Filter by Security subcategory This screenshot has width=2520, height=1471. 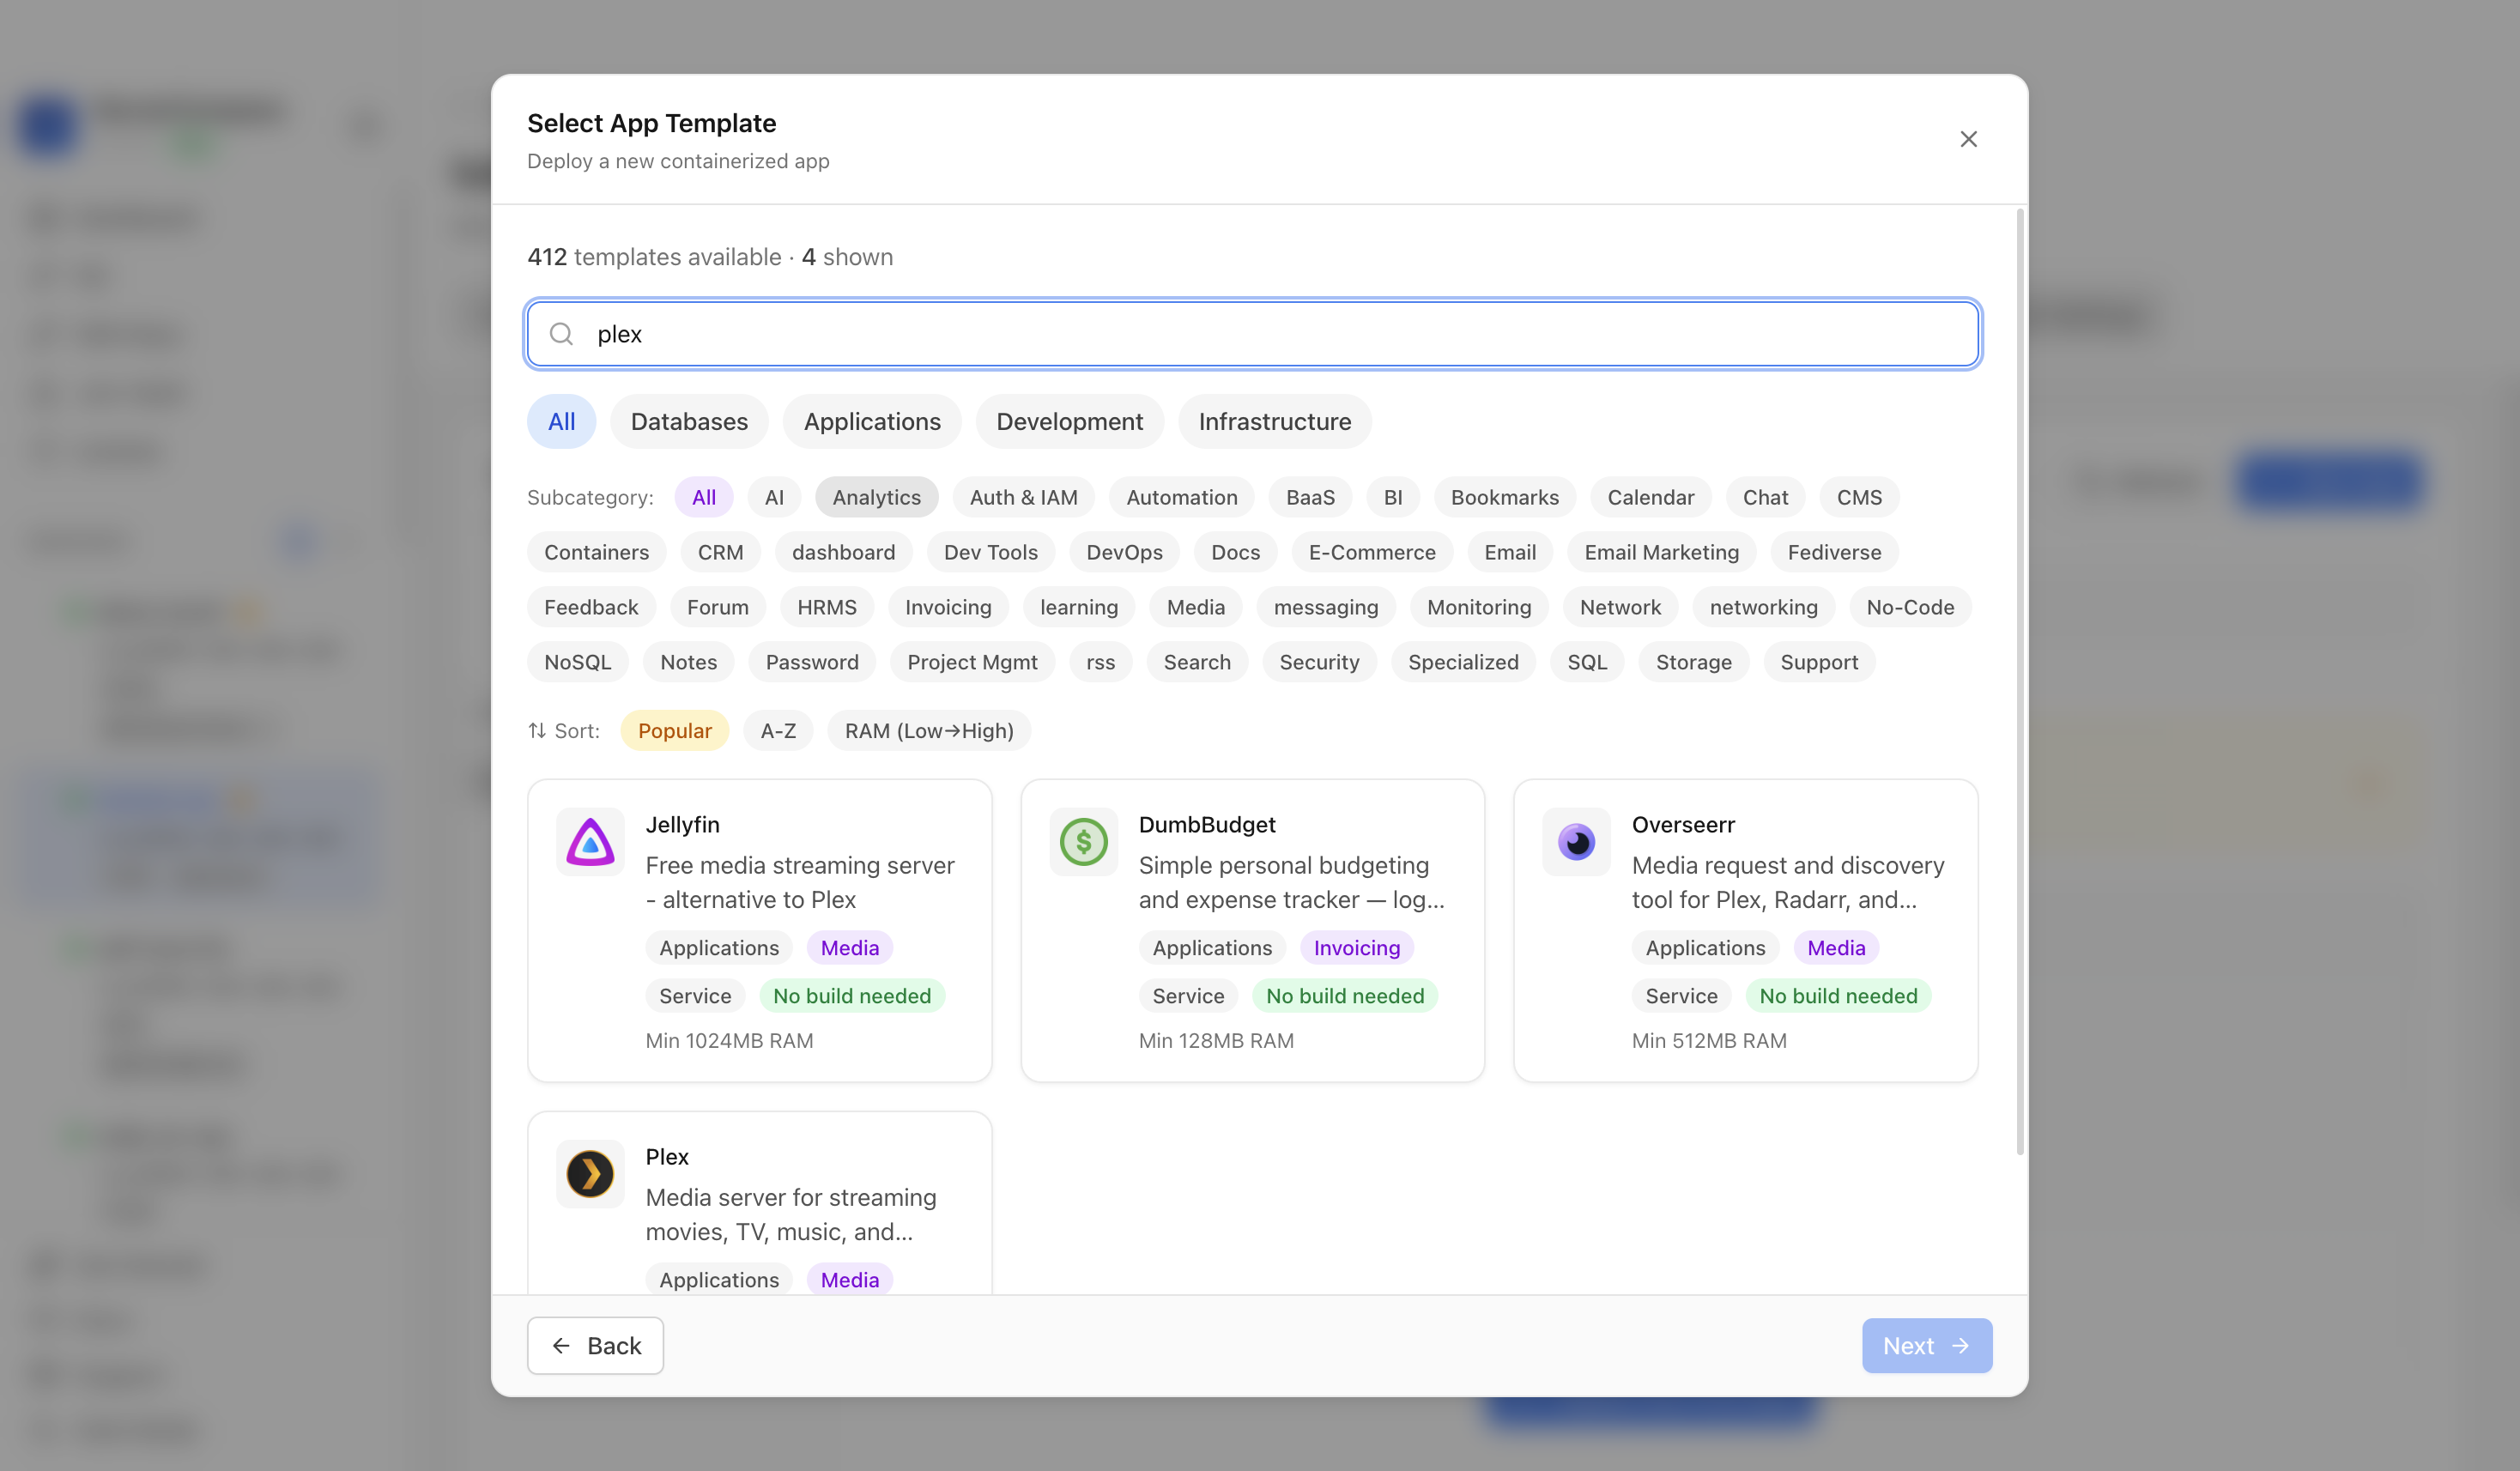point(1318,662)
